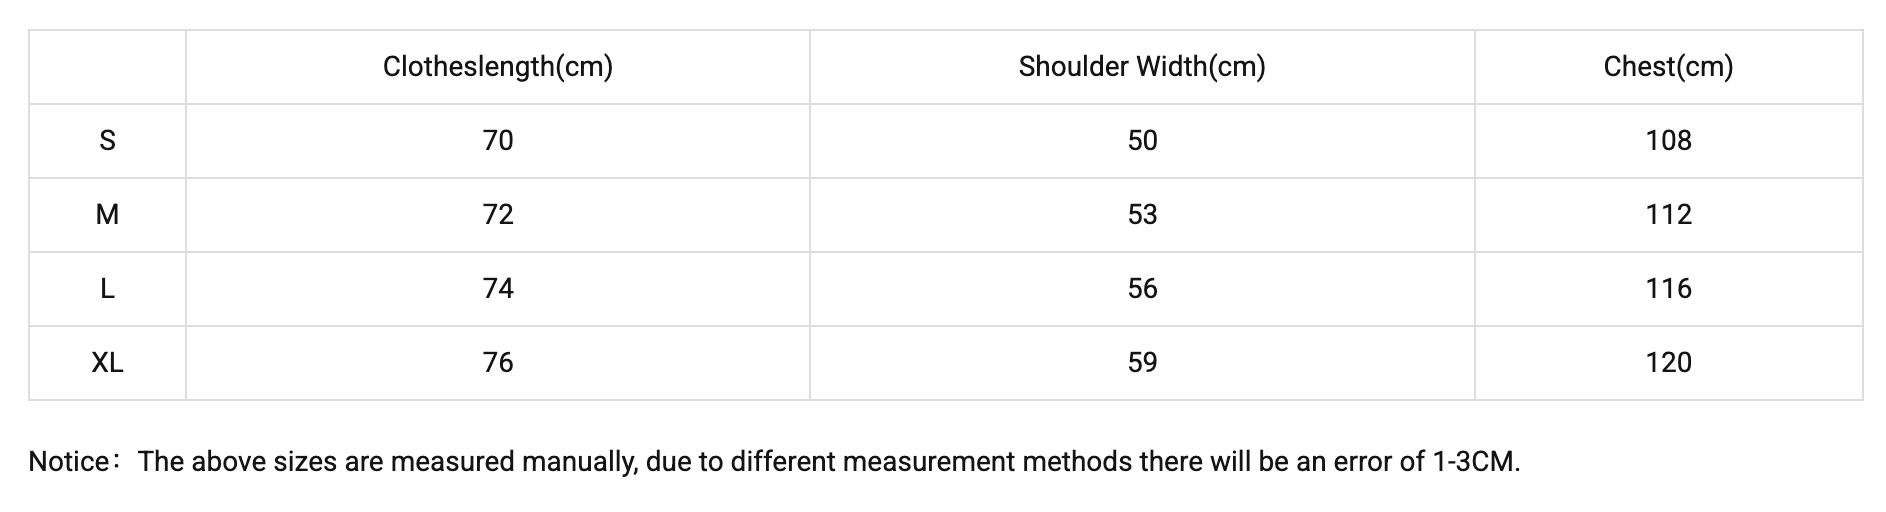1886x512 pixels.
Task: Click shoulder width value 59
Action: tap(1142, 363)
